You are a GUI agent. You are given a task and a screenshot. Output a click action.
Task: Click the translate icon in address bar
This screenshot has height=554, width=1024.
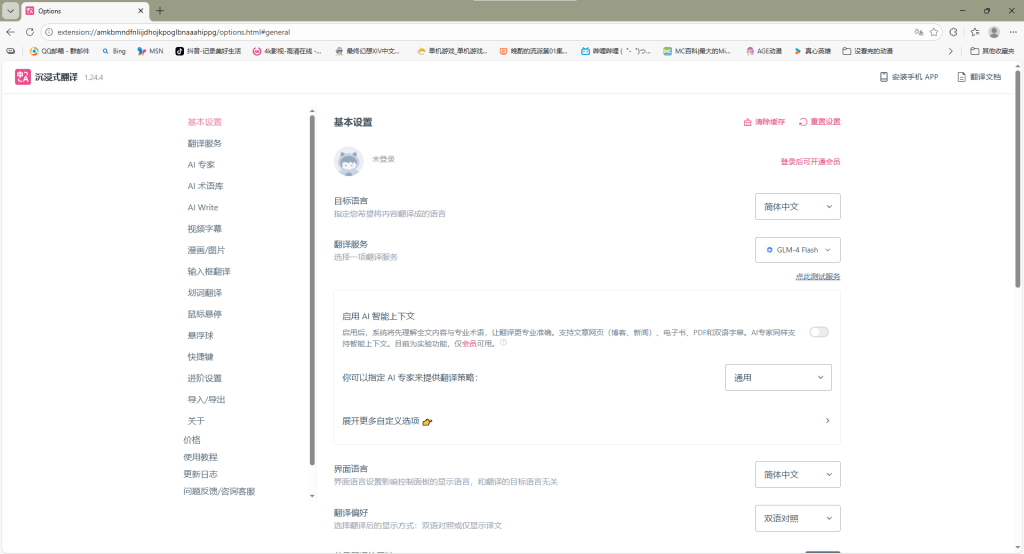coord(918,32)
